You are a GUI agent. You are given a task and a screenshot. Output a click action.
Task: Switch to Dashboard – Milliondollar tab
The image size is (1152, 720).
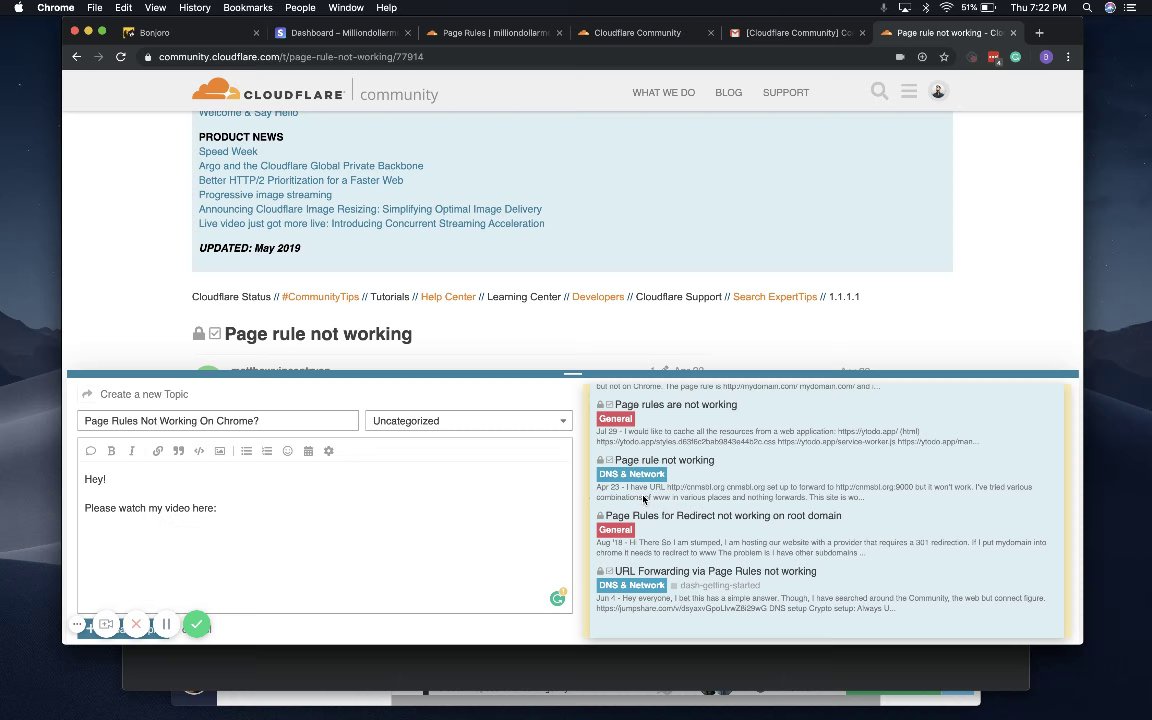343,33
